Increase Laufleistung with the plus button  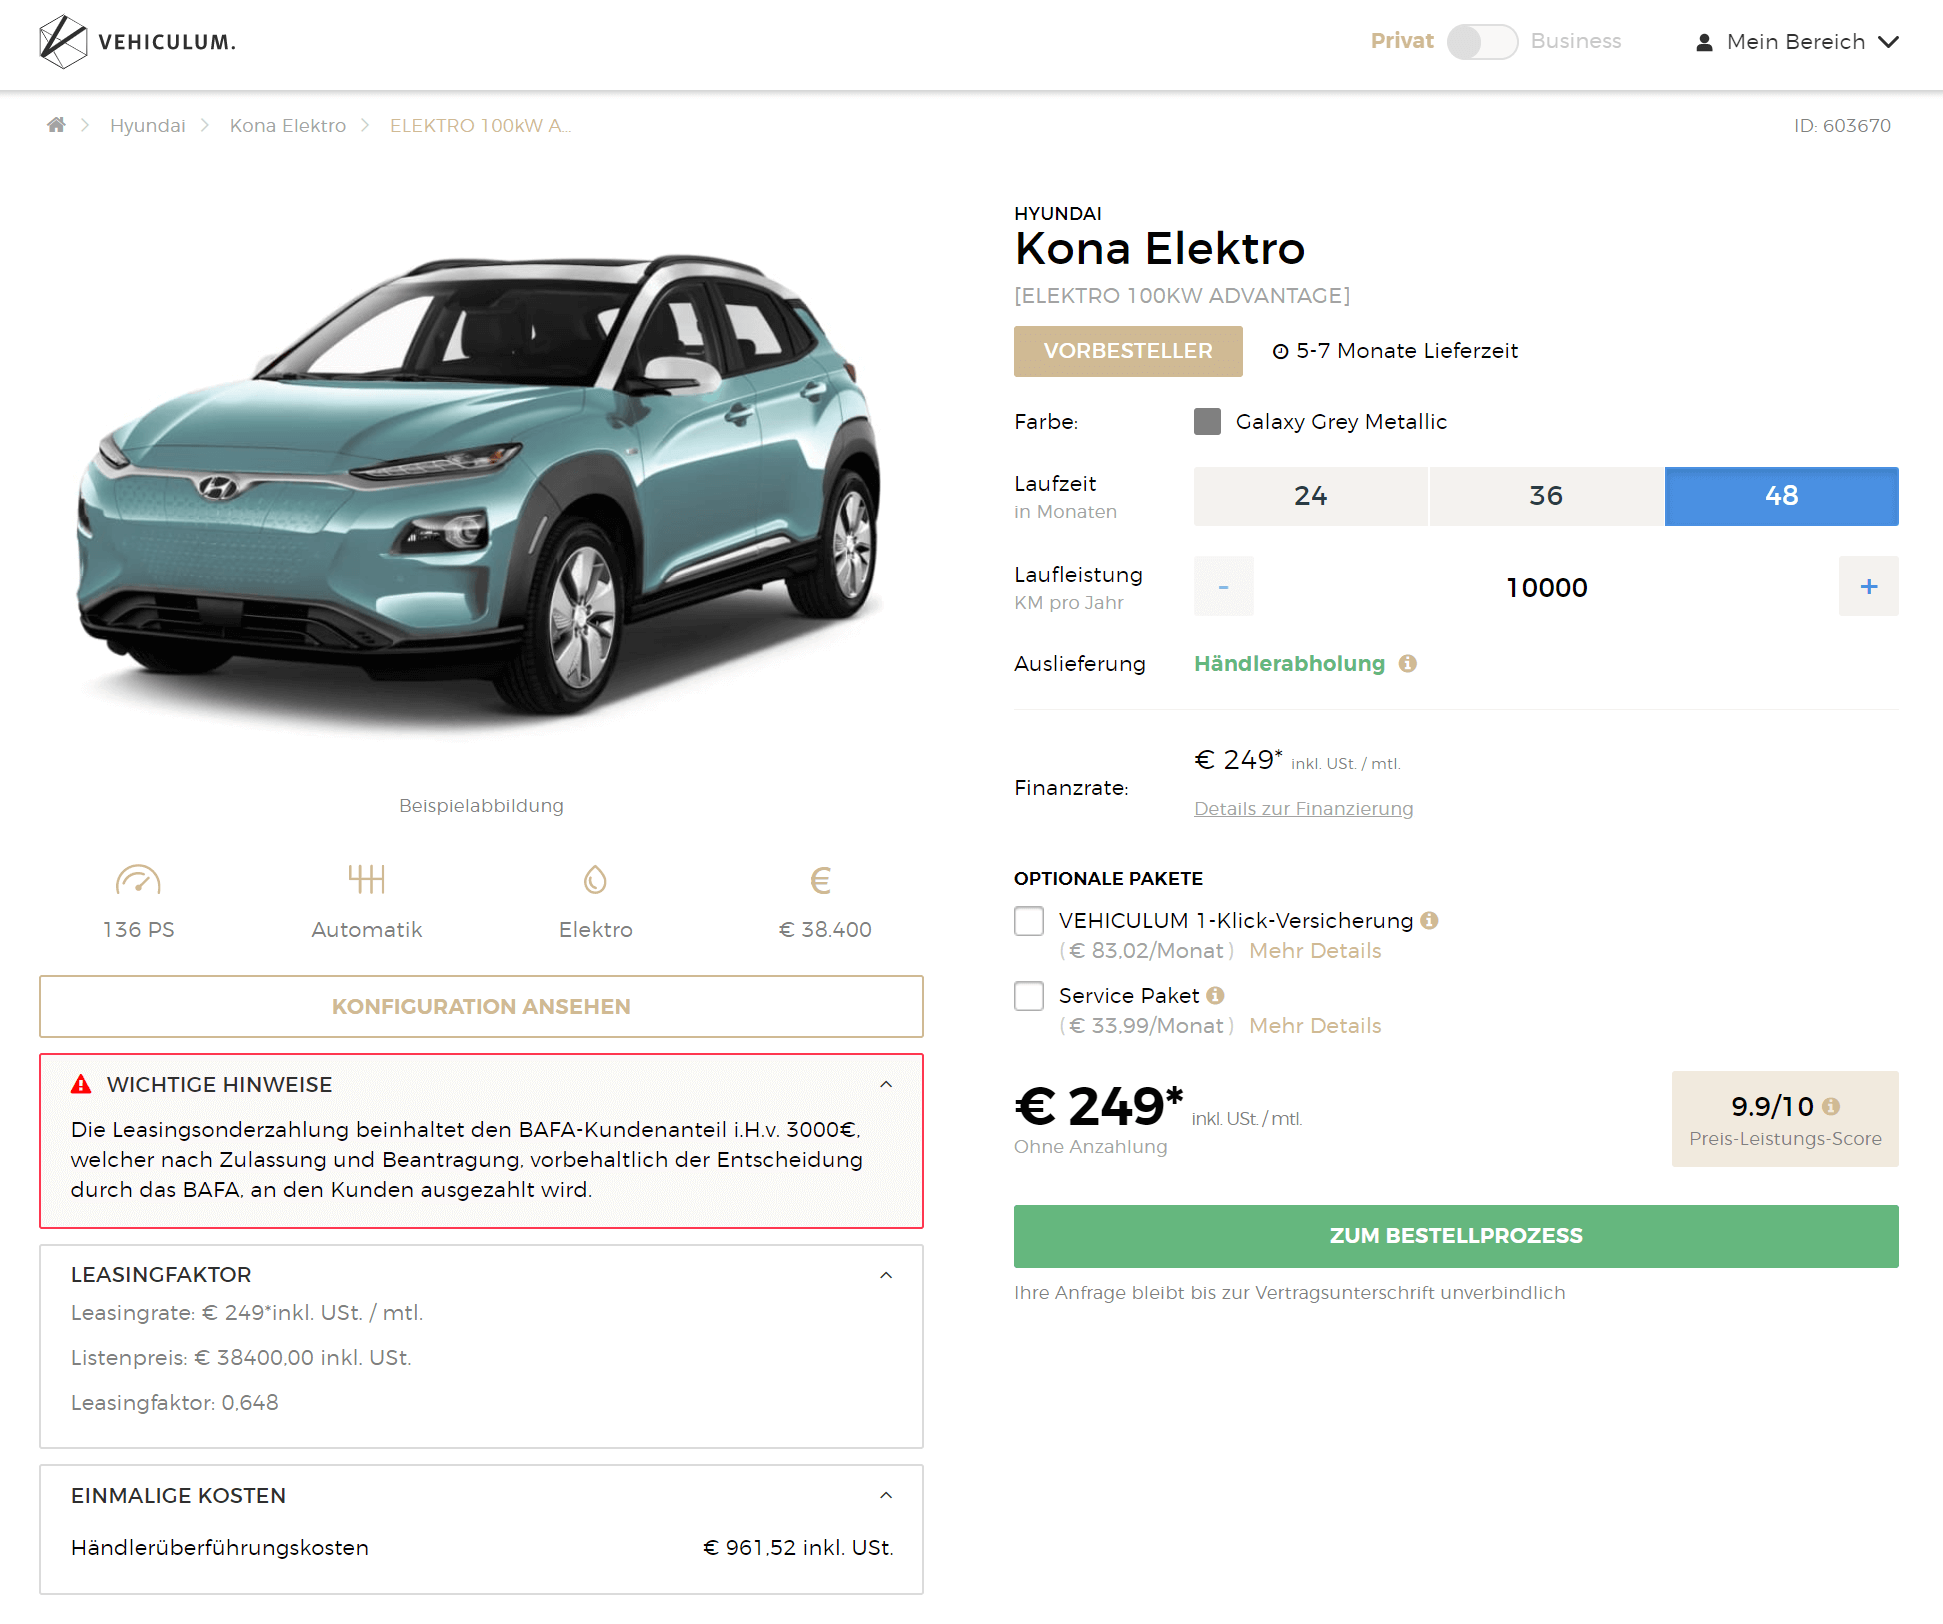click(1869, 587)
